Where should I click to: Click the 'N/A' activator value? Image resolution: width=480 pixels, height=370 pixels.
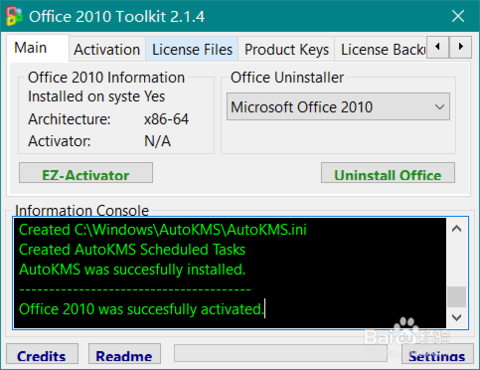(x=157, y=141)
